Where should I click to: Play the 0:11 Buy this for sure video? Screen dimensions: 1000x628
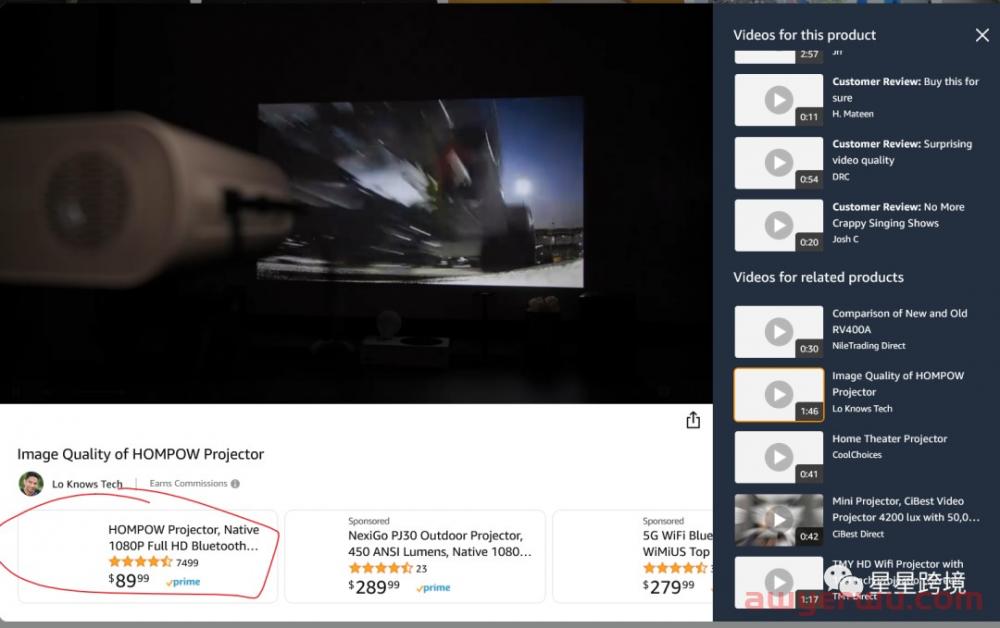tap(779, 99)
